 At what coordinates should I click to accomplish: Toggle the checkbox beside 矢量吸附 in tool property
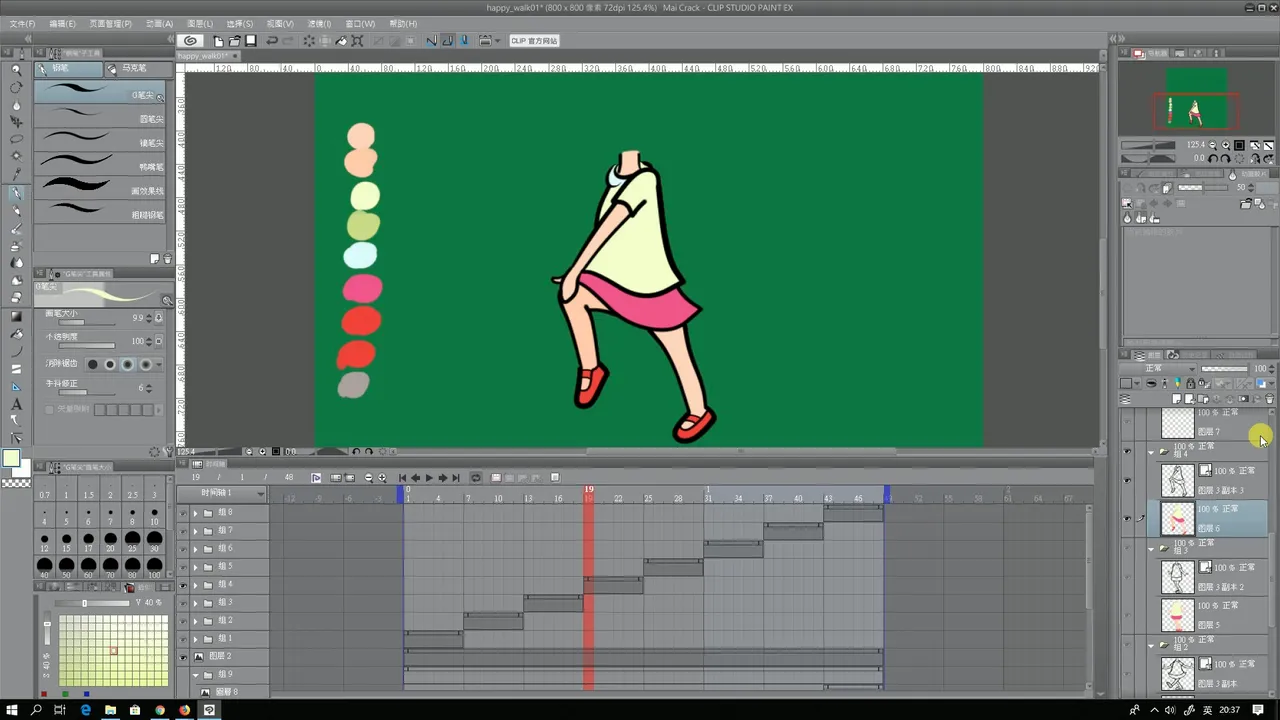[x=50, y=409]
